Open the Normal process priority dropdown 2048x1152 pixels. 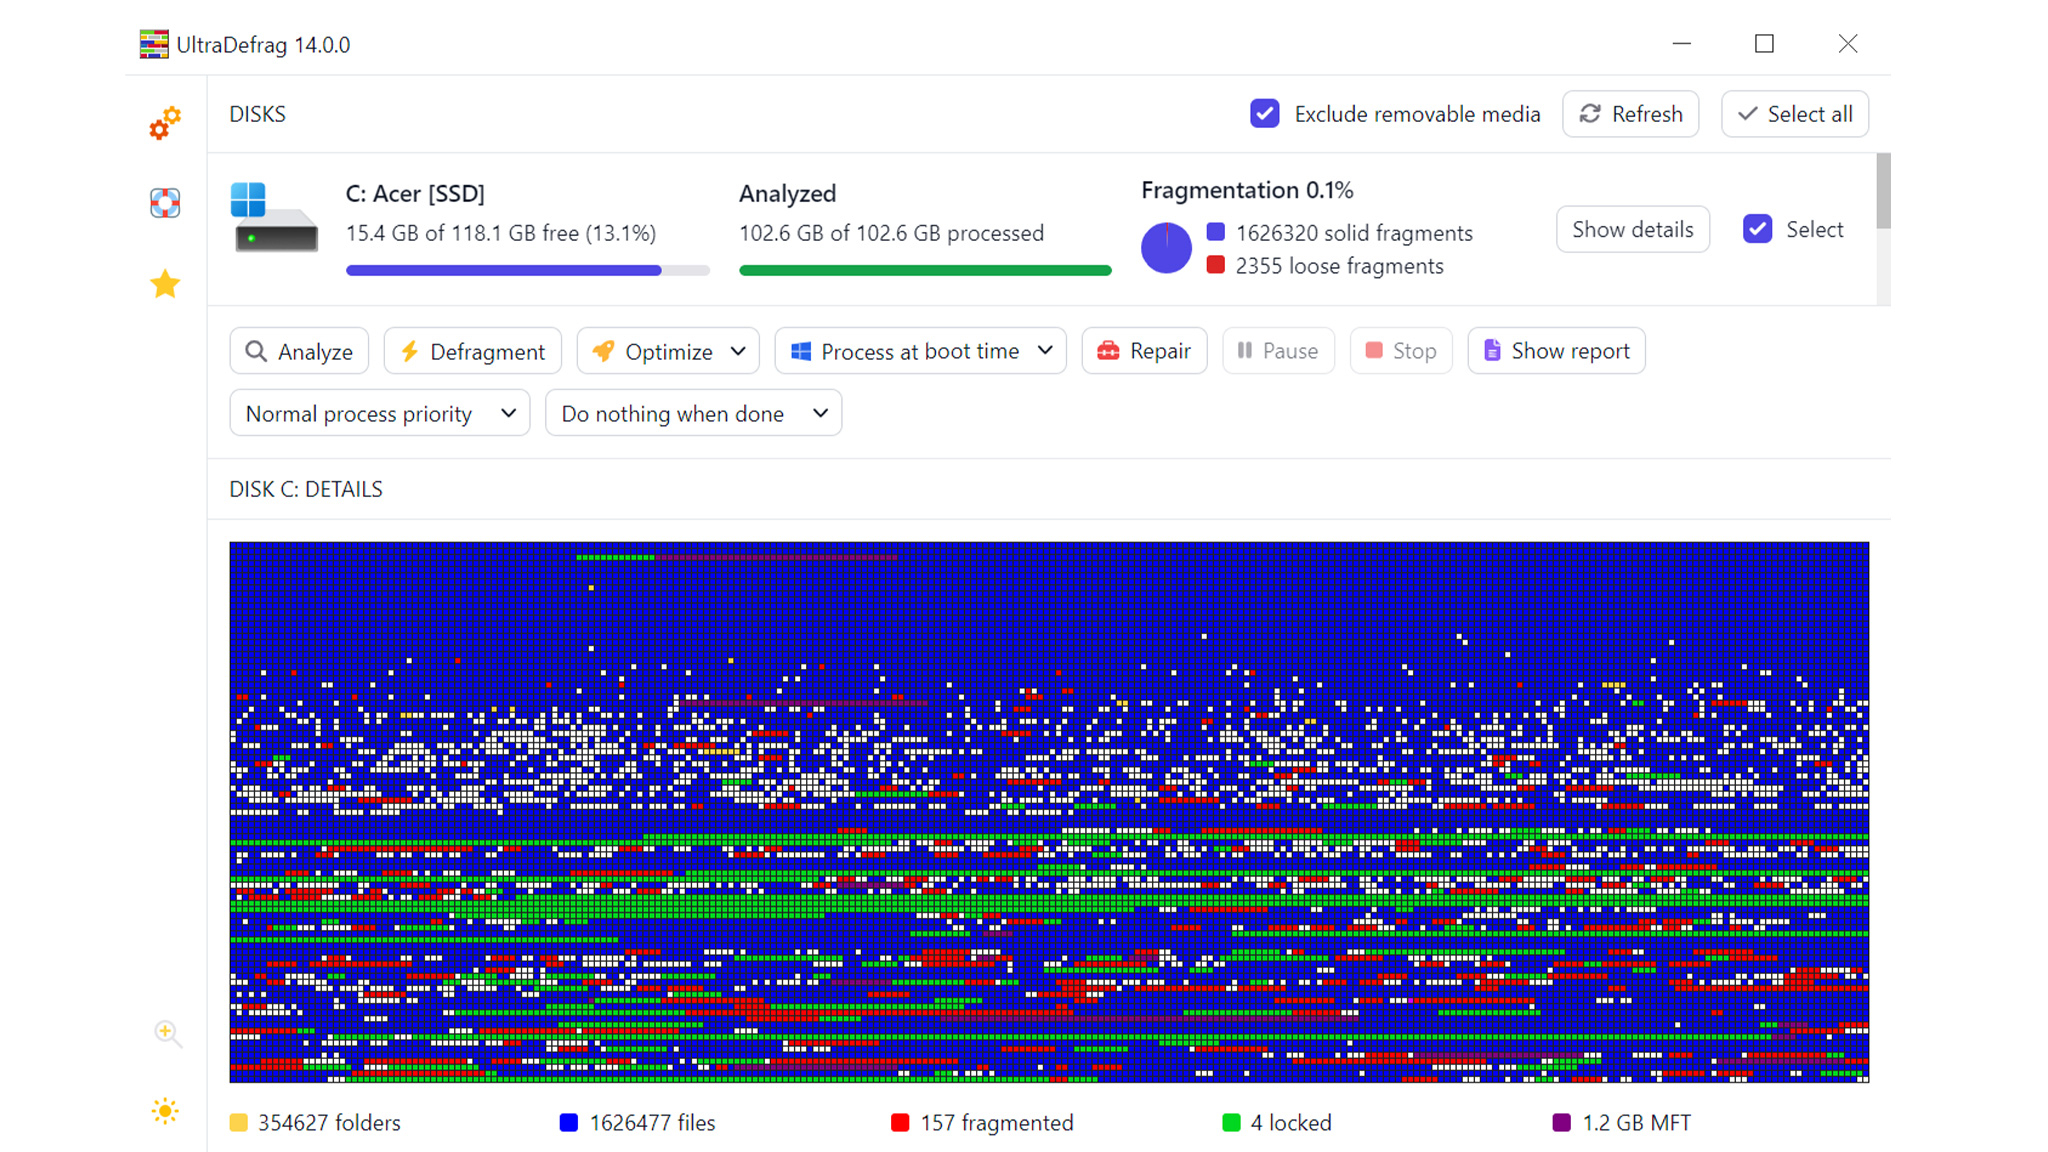coord(508,413)
